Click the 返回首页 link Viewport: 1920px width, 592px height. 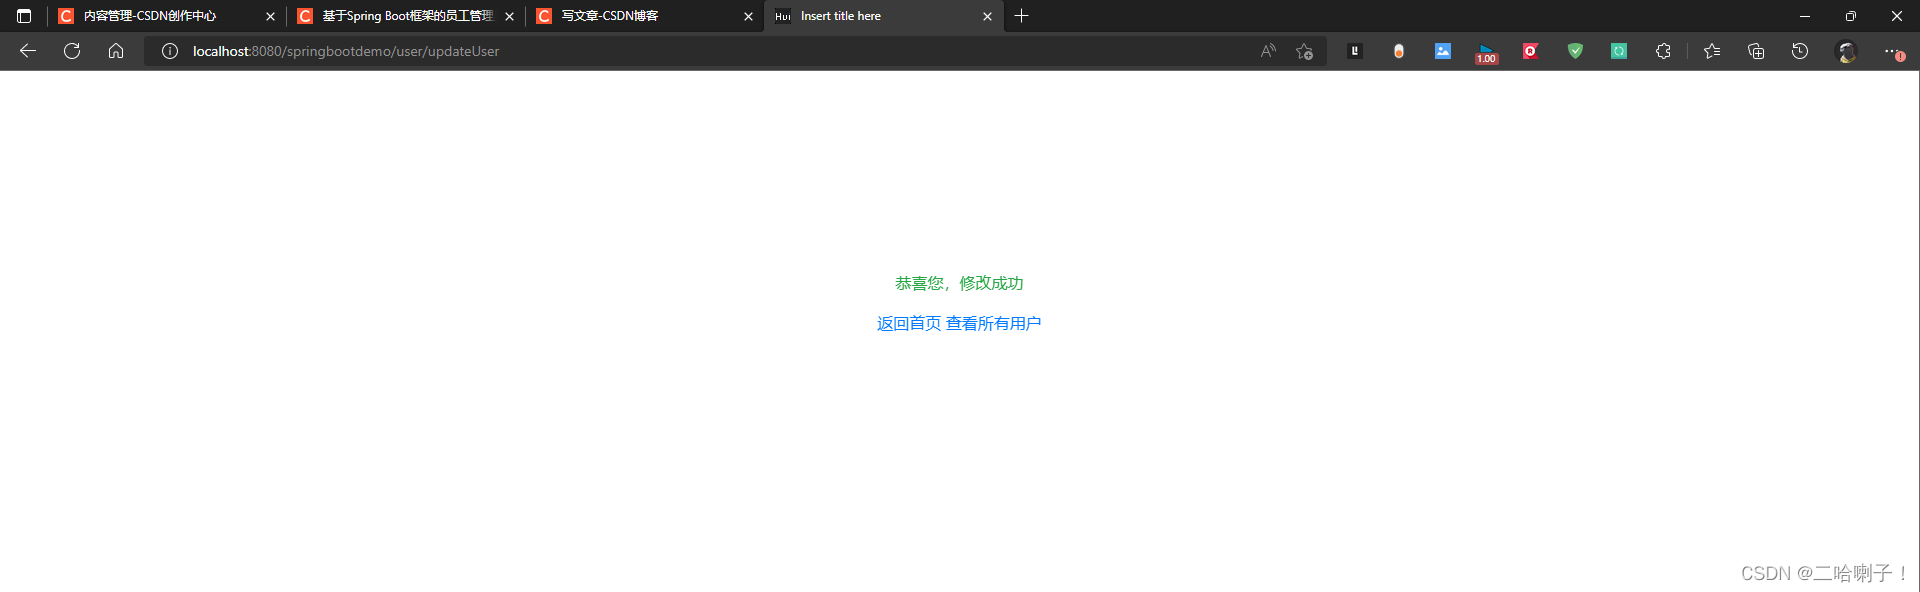pos(909,323)
